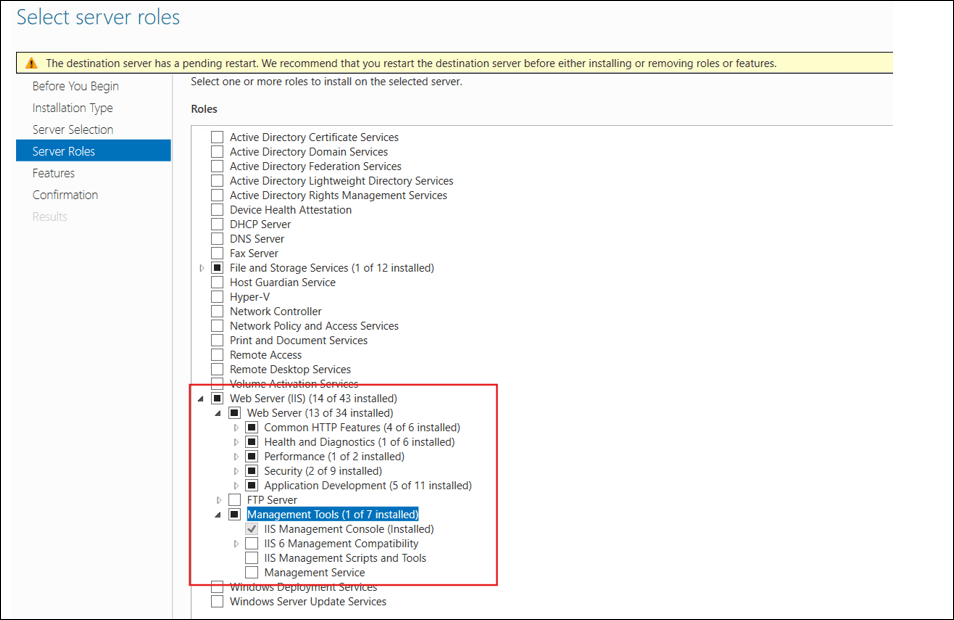Check Active Directory Rights Management Services
This screenshot has width=954, height=620.
pyautogui.click(x=217, y=195)
